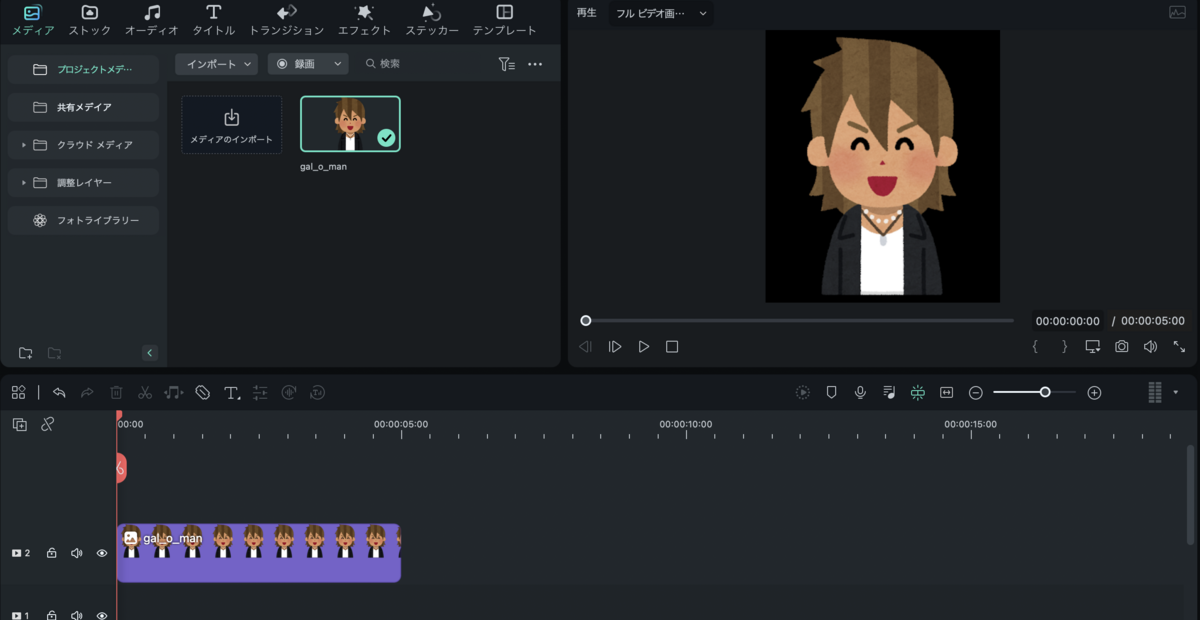Open the テンプレート tab
Viewport: 1200px width, 620px height.
click(504, 20)
